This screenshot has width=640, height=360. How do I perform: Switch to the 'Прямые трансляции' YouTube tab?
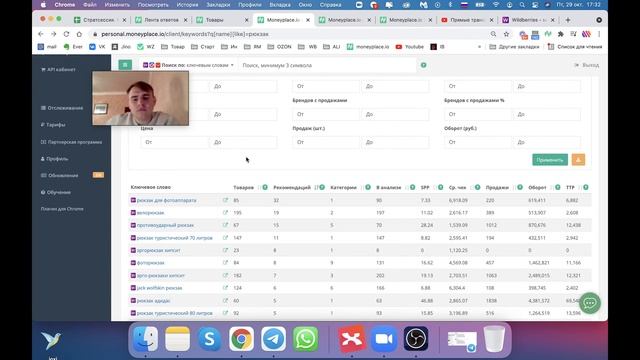(467, 20)
